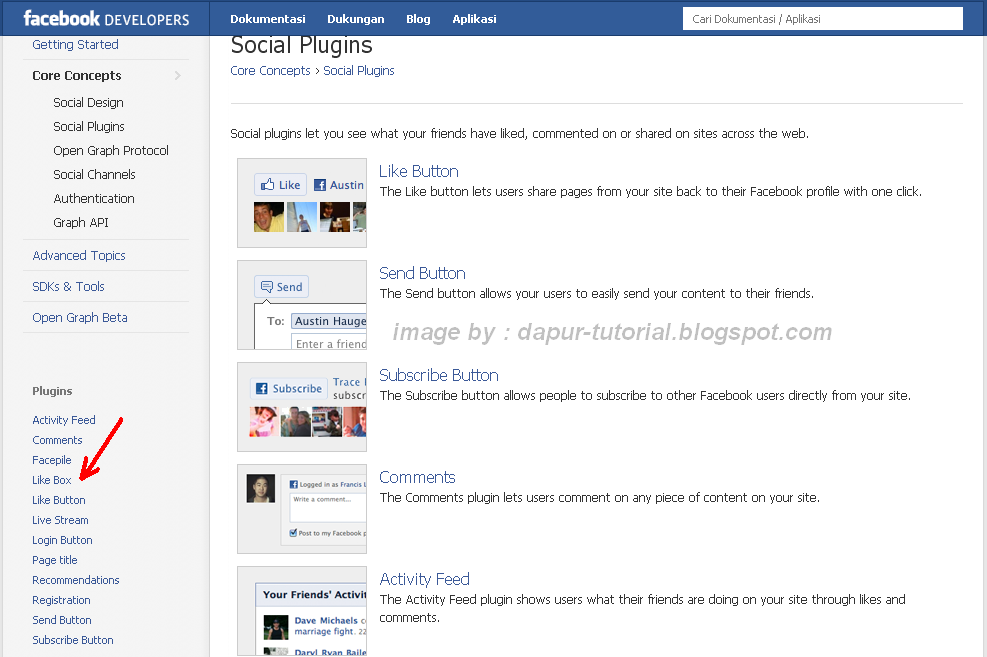
Task: Click Core Concepts breadcrumb link
Action: tap(270, 70)
